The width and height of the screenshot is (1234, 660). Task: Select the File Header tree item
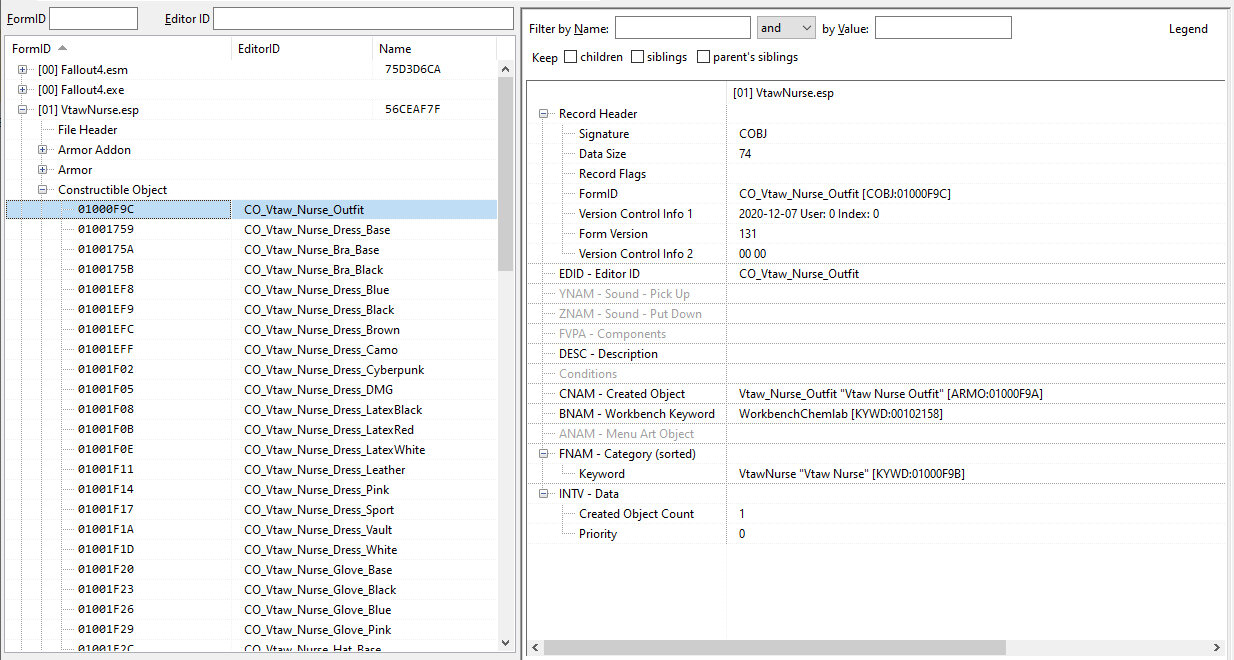coord(87,130)
